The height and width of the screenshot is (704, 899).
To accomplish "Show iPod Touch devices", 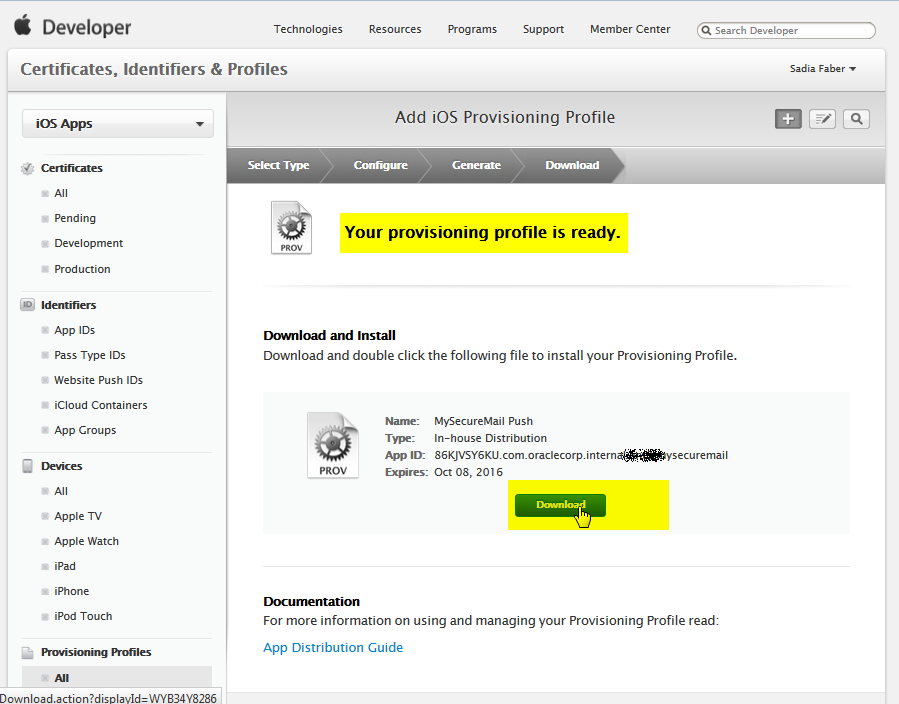I will 83,616.
